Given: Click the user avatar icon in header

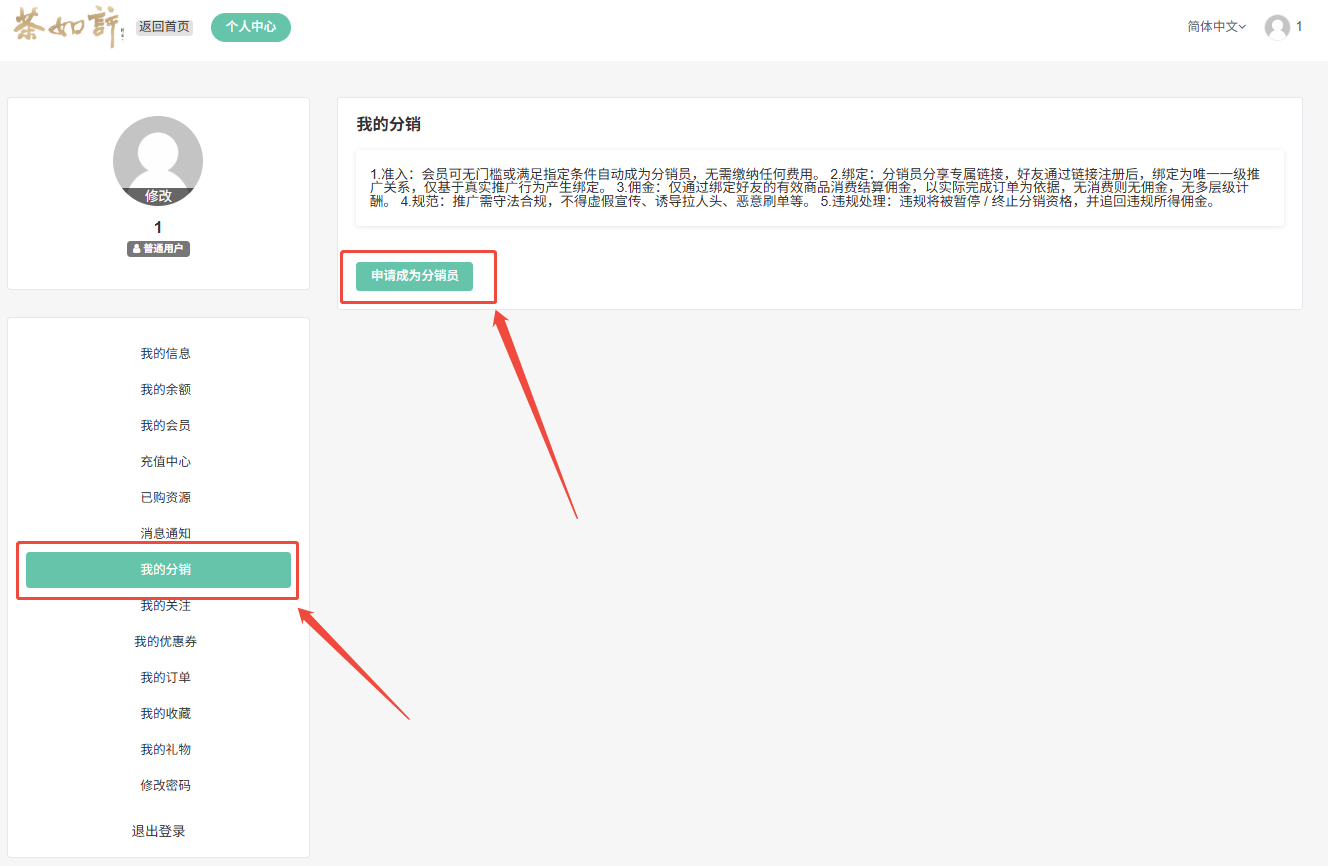Looking at the screenshot, I should click(x=1277, y=27).
